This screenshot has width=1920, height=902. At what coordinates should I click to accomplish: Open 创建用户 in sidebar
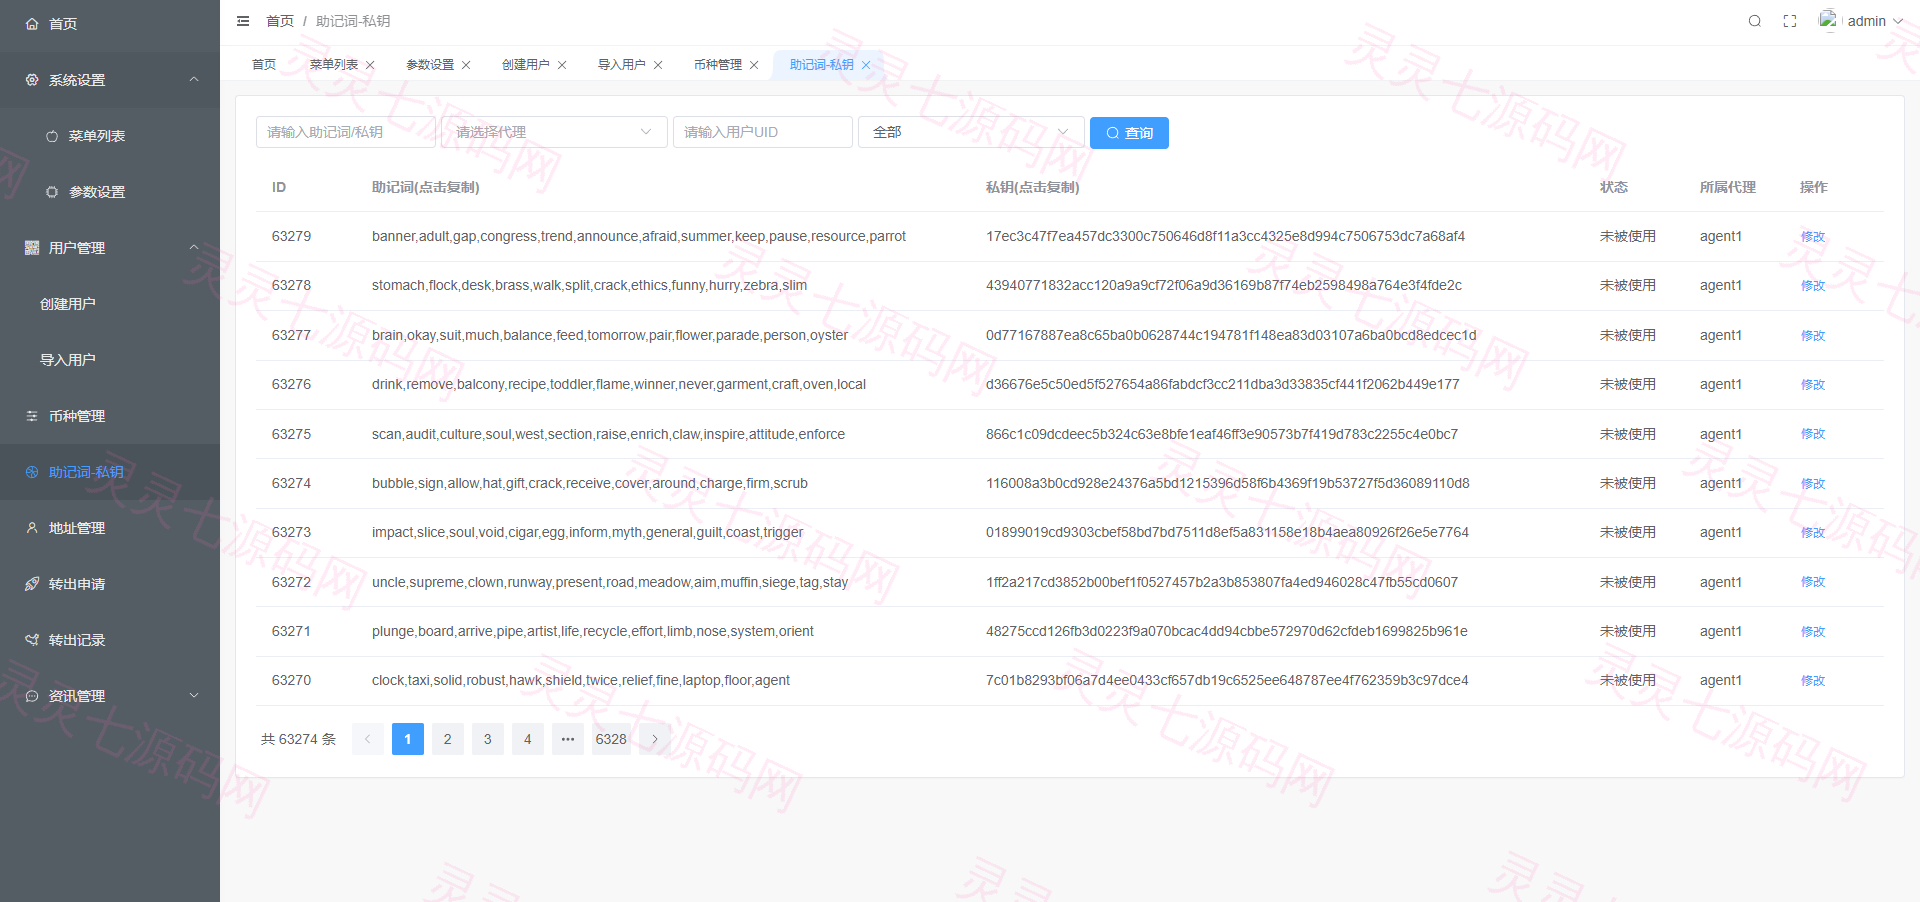(110, 304)
